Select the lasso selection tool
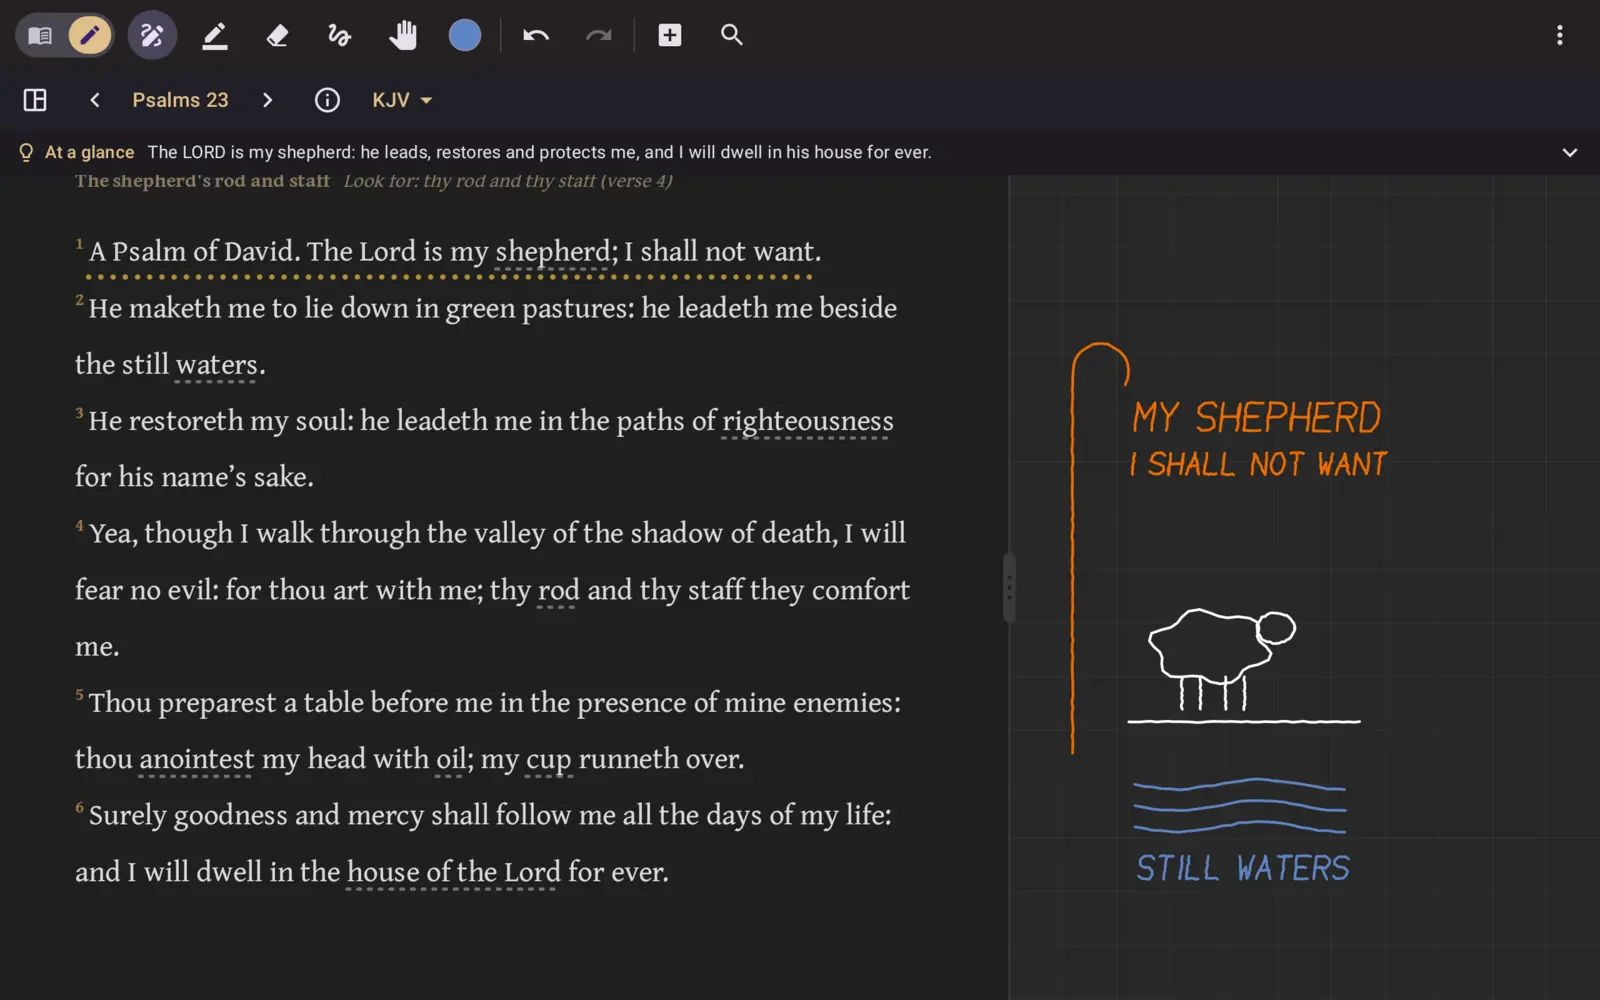This screenshot has height=1000, width=1600. 339,36
